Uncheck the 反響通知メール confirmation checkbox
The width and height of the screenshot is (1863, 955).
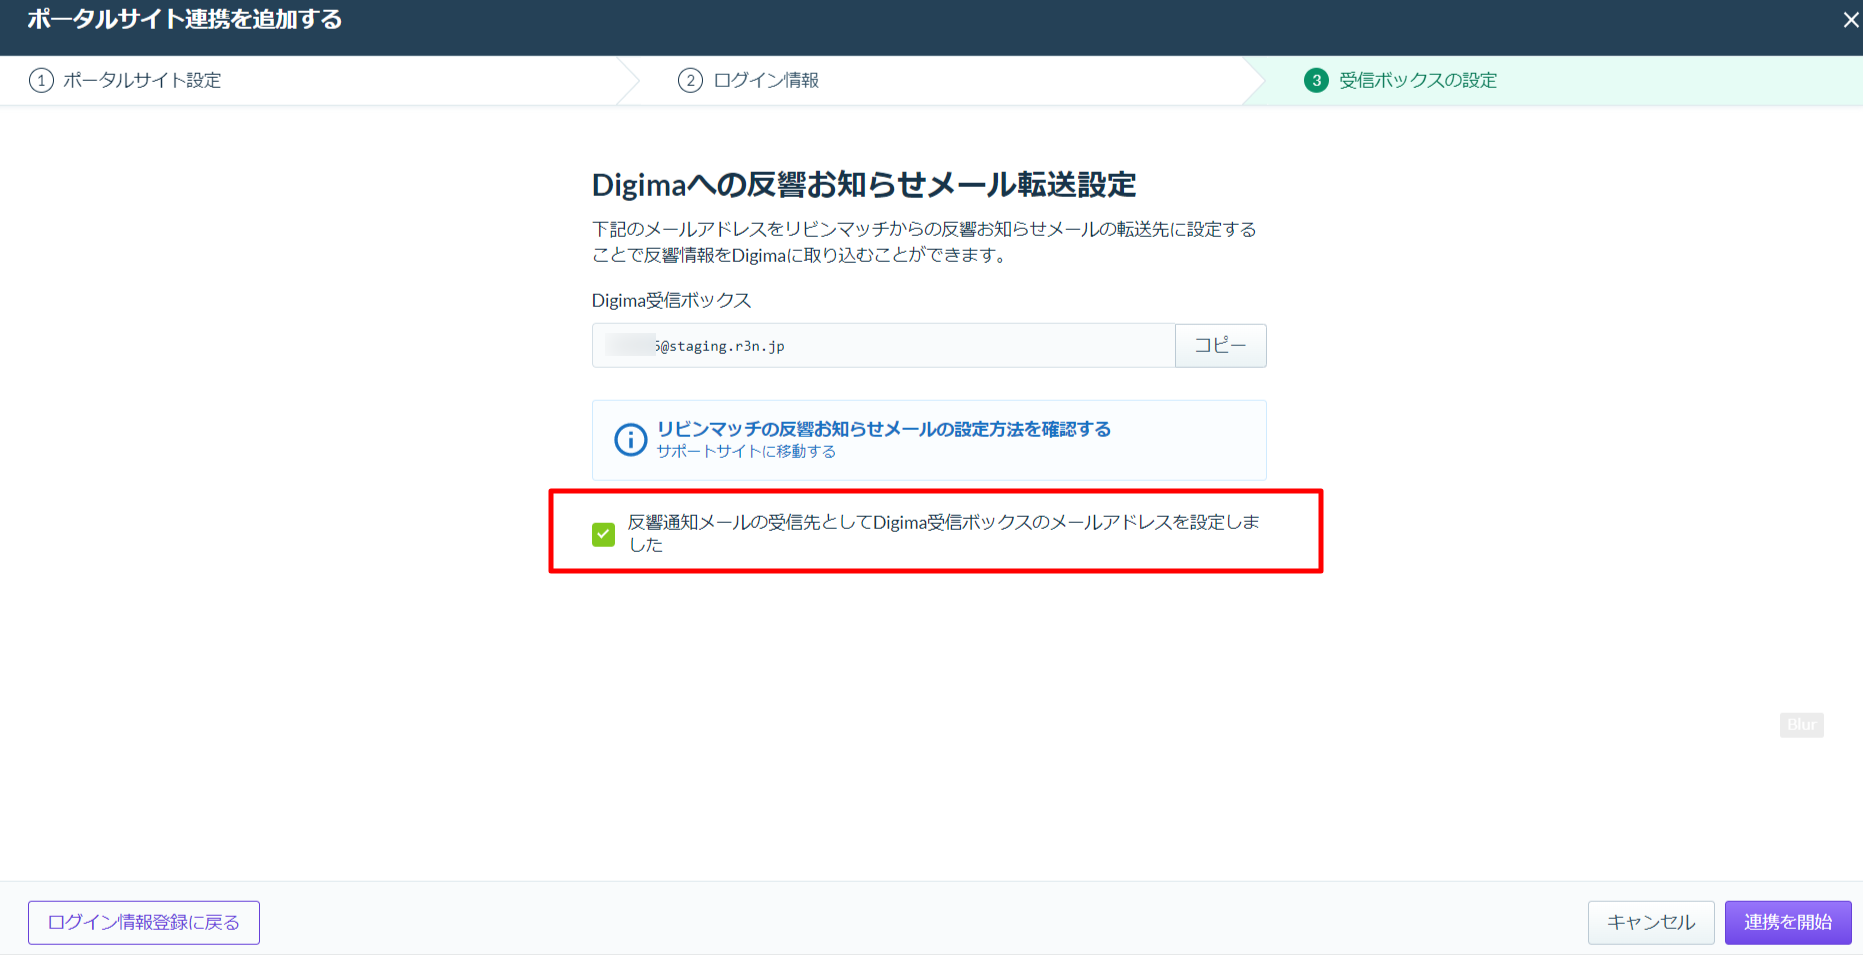tap(603, 534)
